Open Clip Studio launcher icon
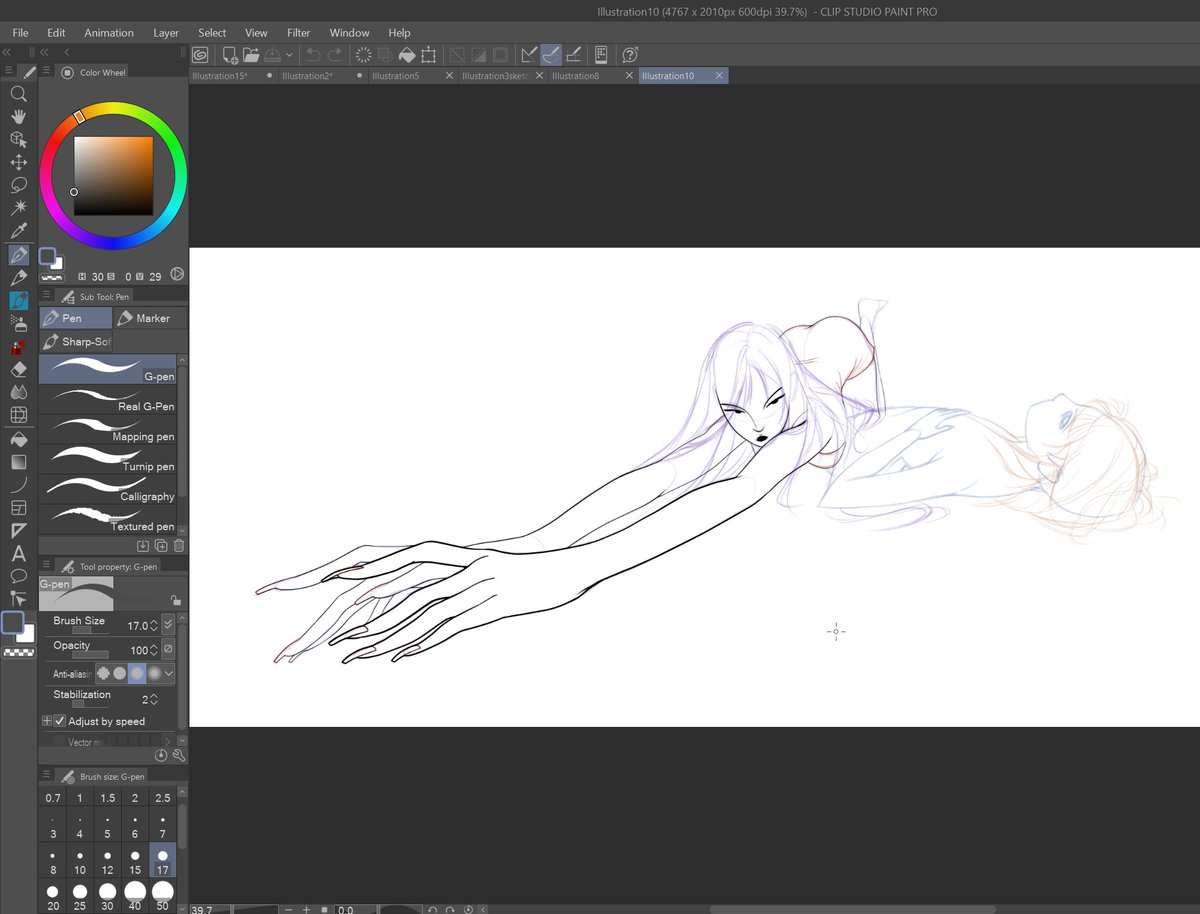 coord(200,55)
